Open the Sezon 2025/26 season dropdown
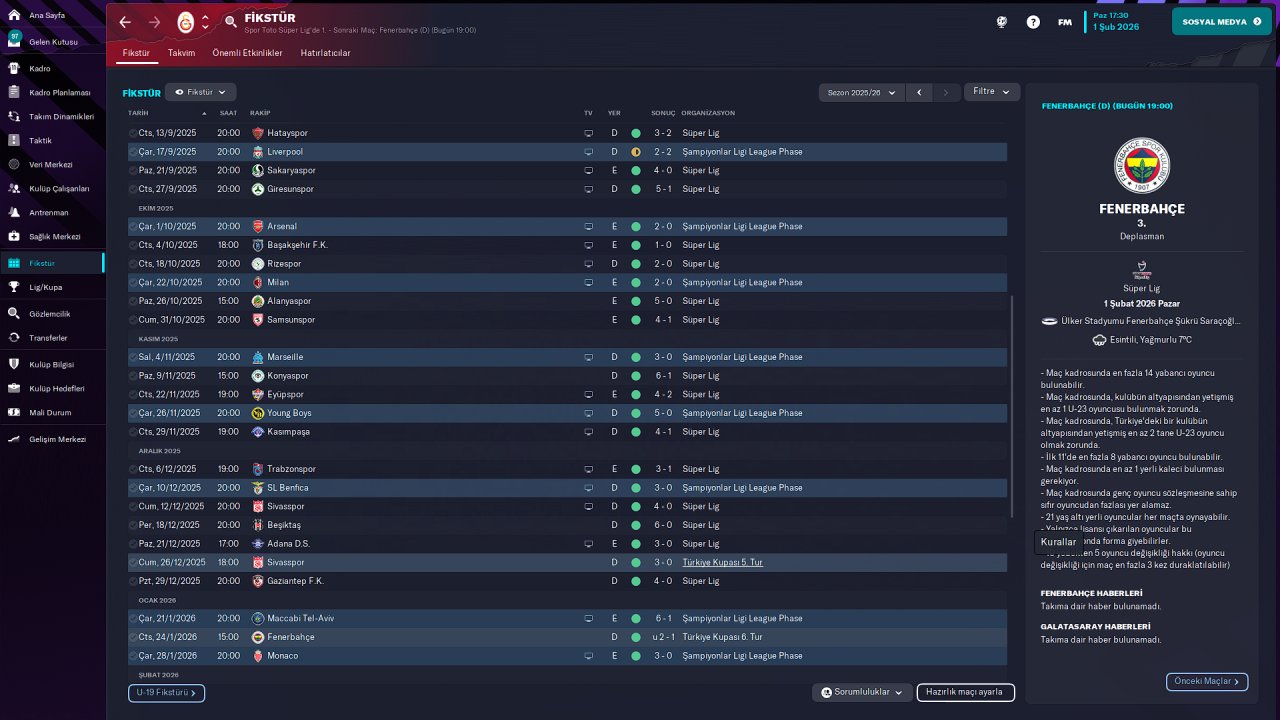This screenshot has width=1280, height=720. coord(861,92)
